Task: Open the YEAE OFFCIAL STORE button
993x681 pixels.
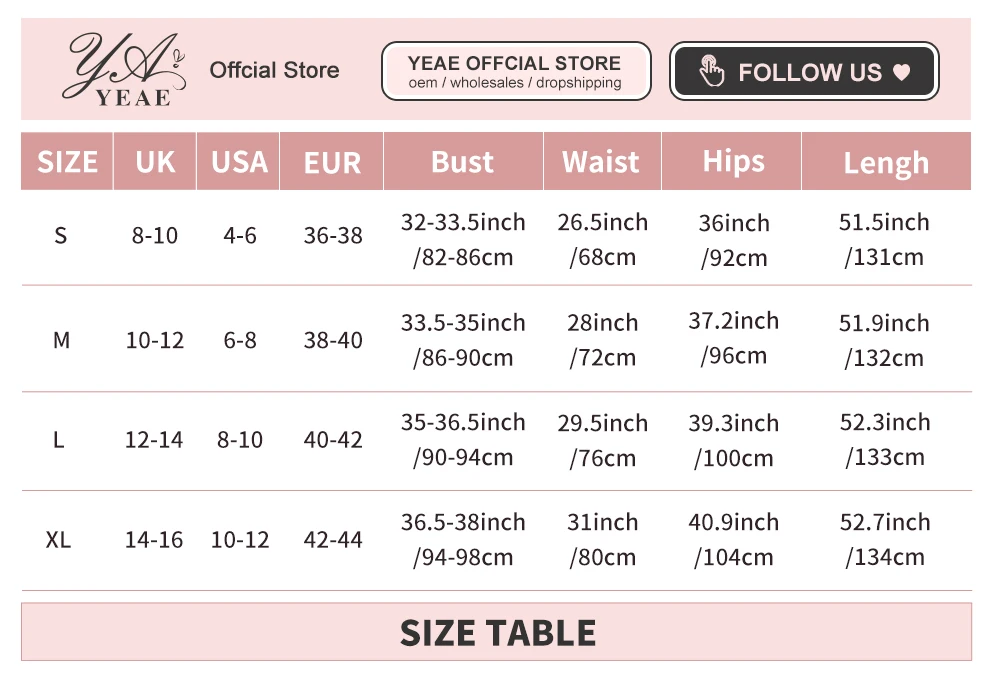Action: click(x=515, y=71)
